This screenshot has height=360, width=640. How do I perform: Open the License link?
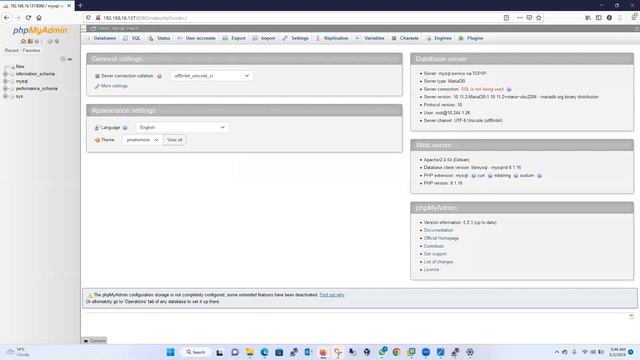point(431,270)
